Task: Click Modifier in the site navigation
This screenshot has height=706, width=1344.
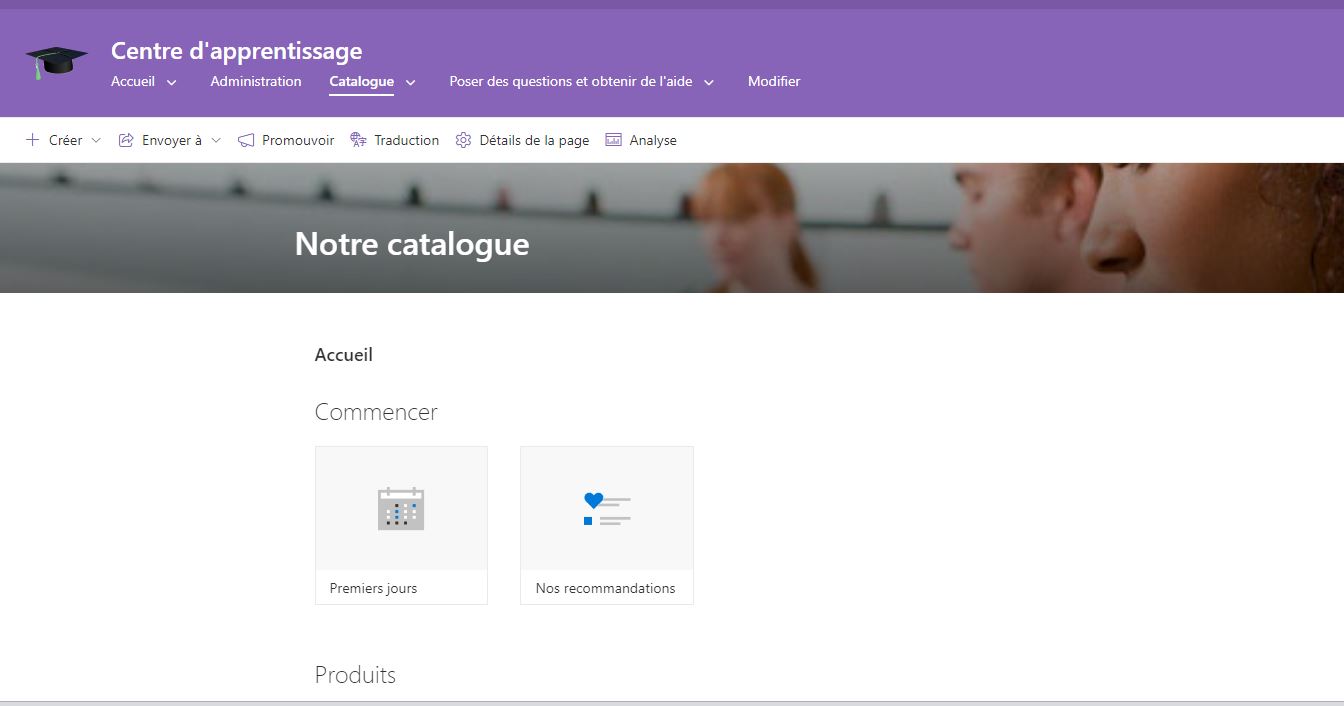Action: [x=774, y=81]
